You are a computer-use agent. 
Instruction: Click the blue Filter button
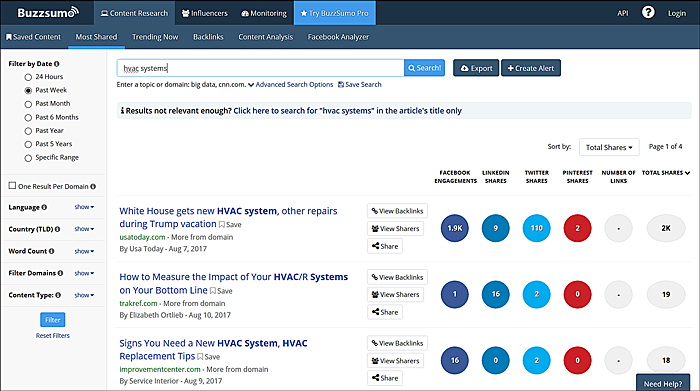pos(53,320)
